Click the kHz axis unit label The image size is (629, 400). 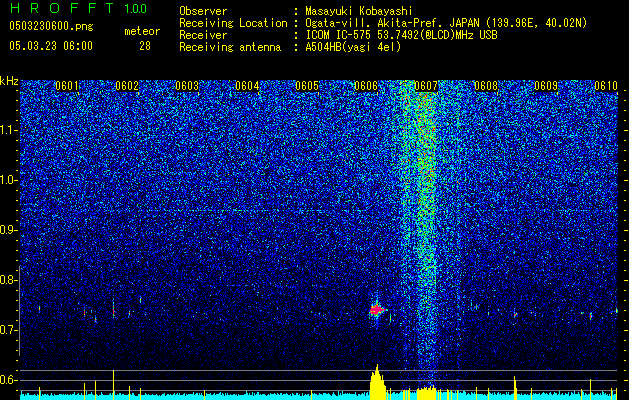(x=9, y=81)
